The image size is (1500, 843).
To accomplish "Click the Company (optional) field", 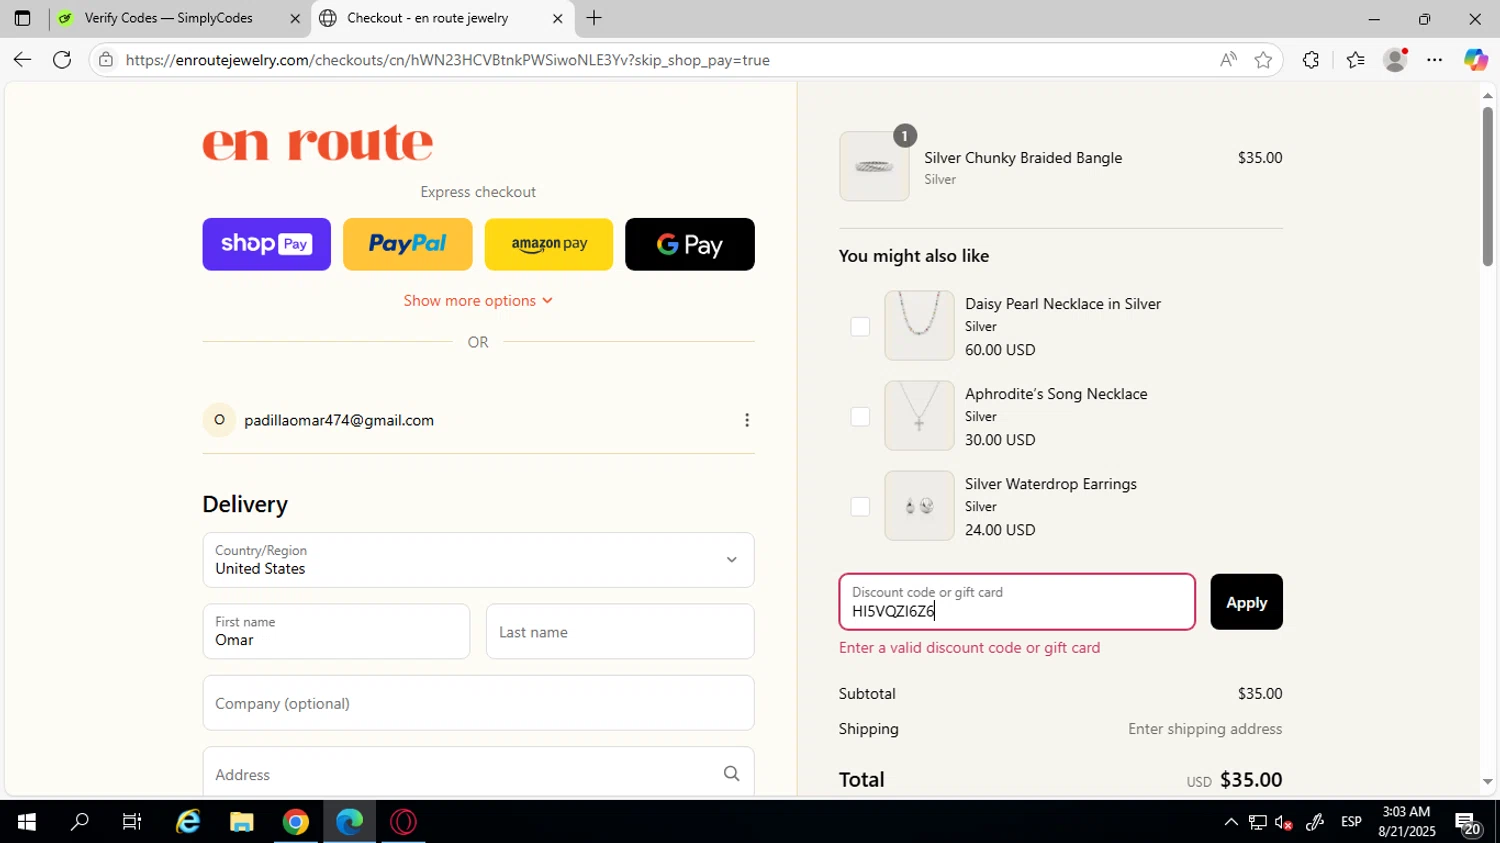I will (478, 703).
